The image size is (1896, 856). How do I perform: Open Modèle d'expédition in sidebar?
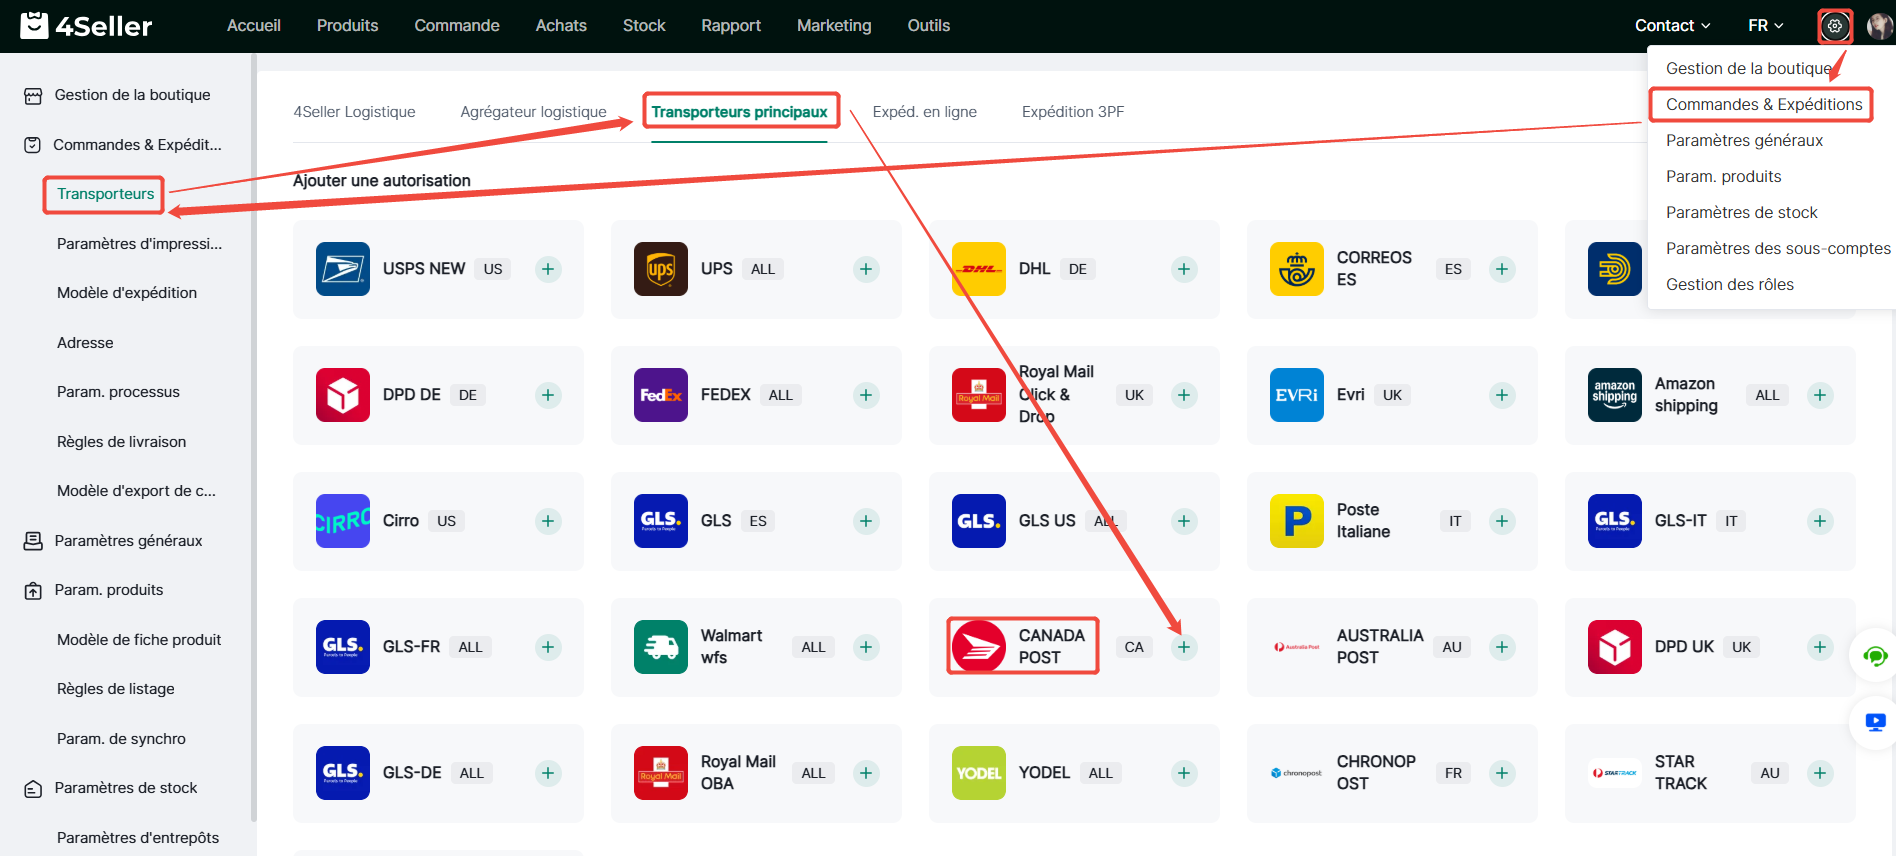[127, 293]
